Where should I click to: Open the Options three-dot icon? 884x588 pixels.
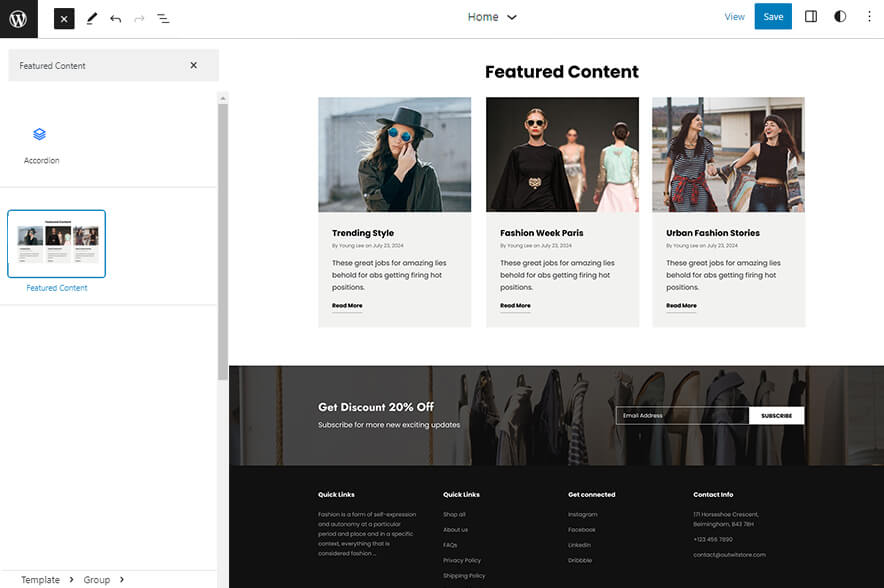point(868,16)
